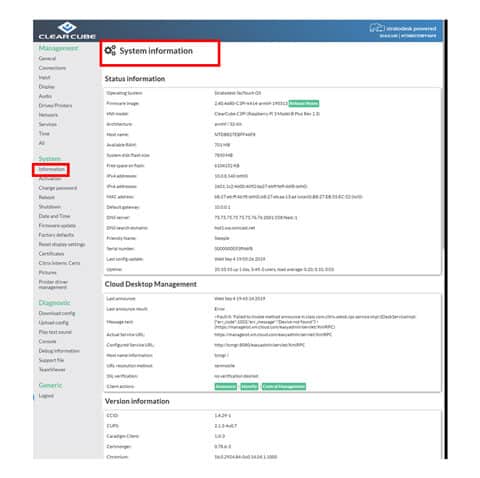480x478 pixels.
Task: Select Time under Management
Action: coord(44,133)
